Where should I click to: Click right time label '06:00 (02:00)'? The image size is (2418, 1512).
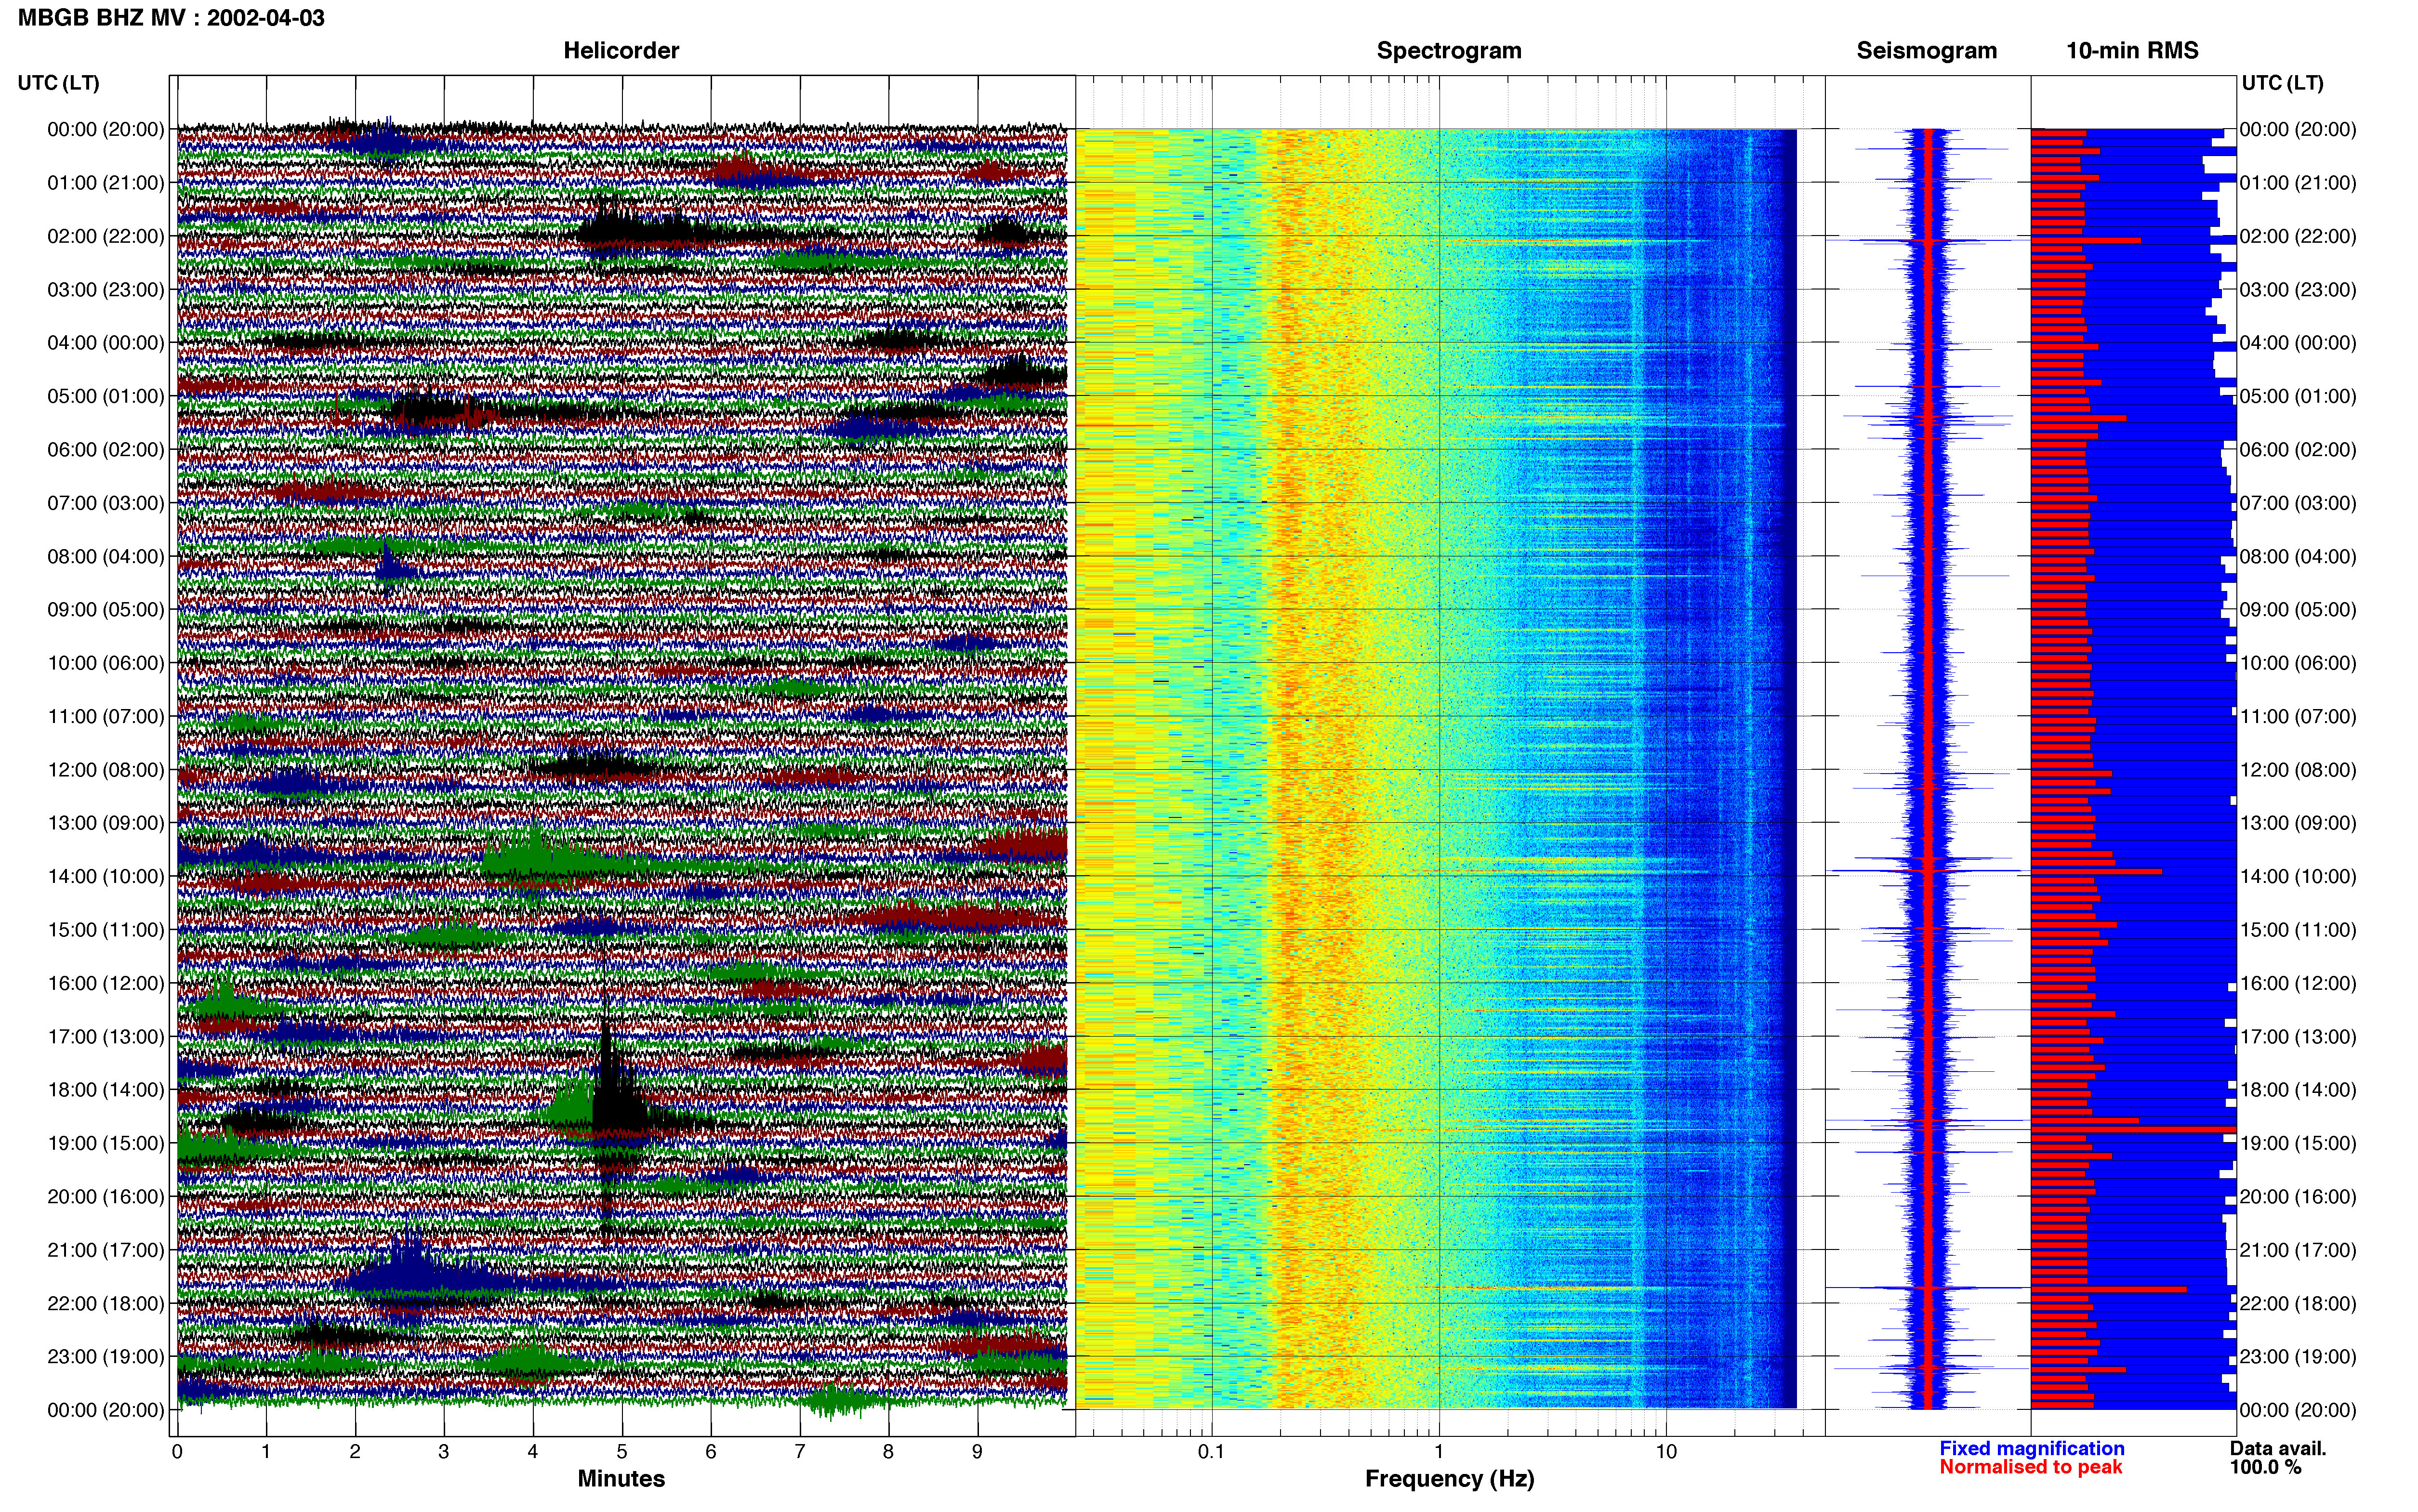pos(2298,450)
